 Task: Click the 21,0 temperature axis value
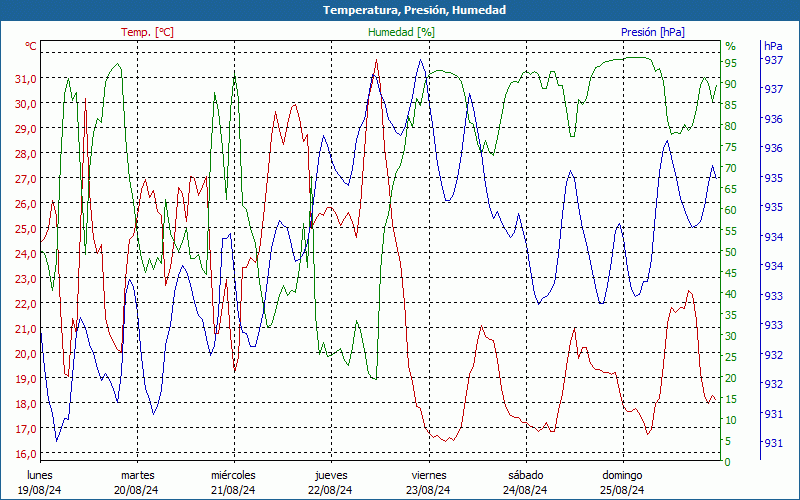tap(26, 329)
